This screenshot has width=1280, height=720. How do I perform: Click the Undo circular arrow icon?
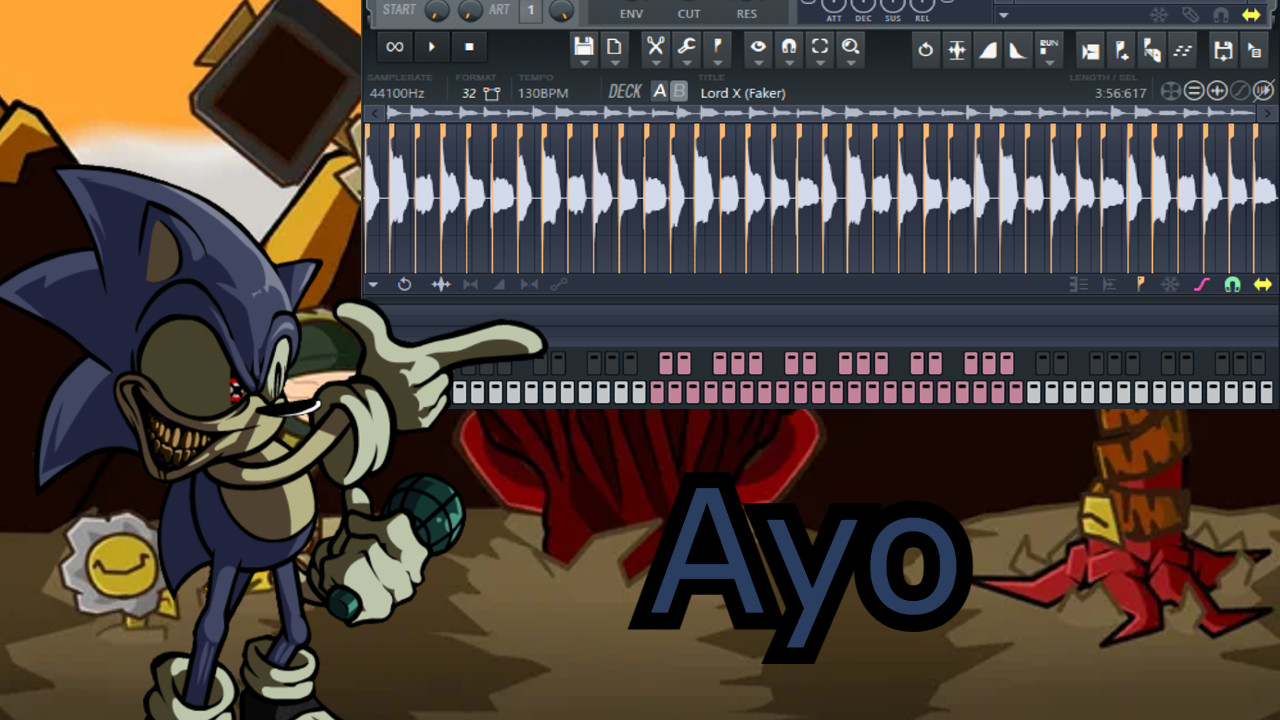(926, 50)
